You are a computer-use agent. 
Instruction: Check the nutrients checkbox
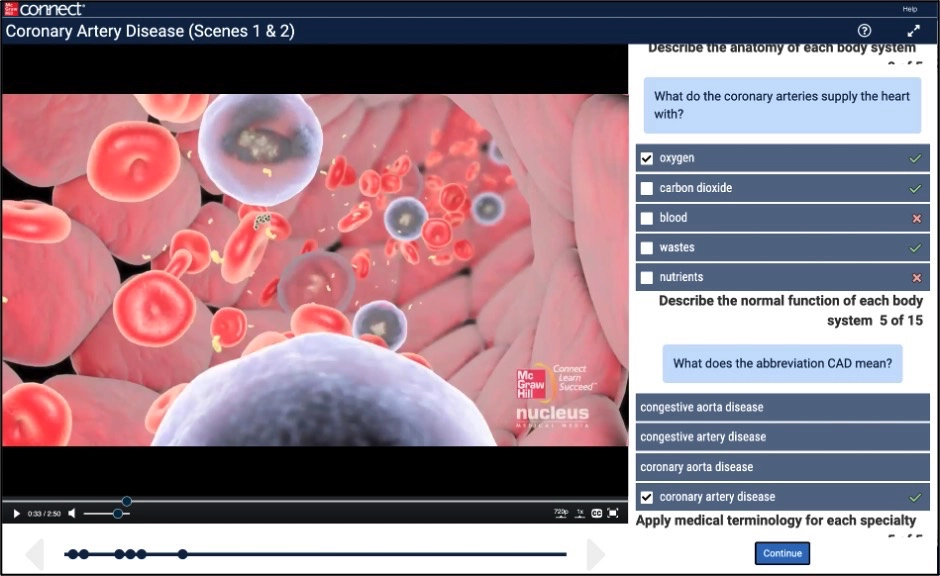click(647, 278)
